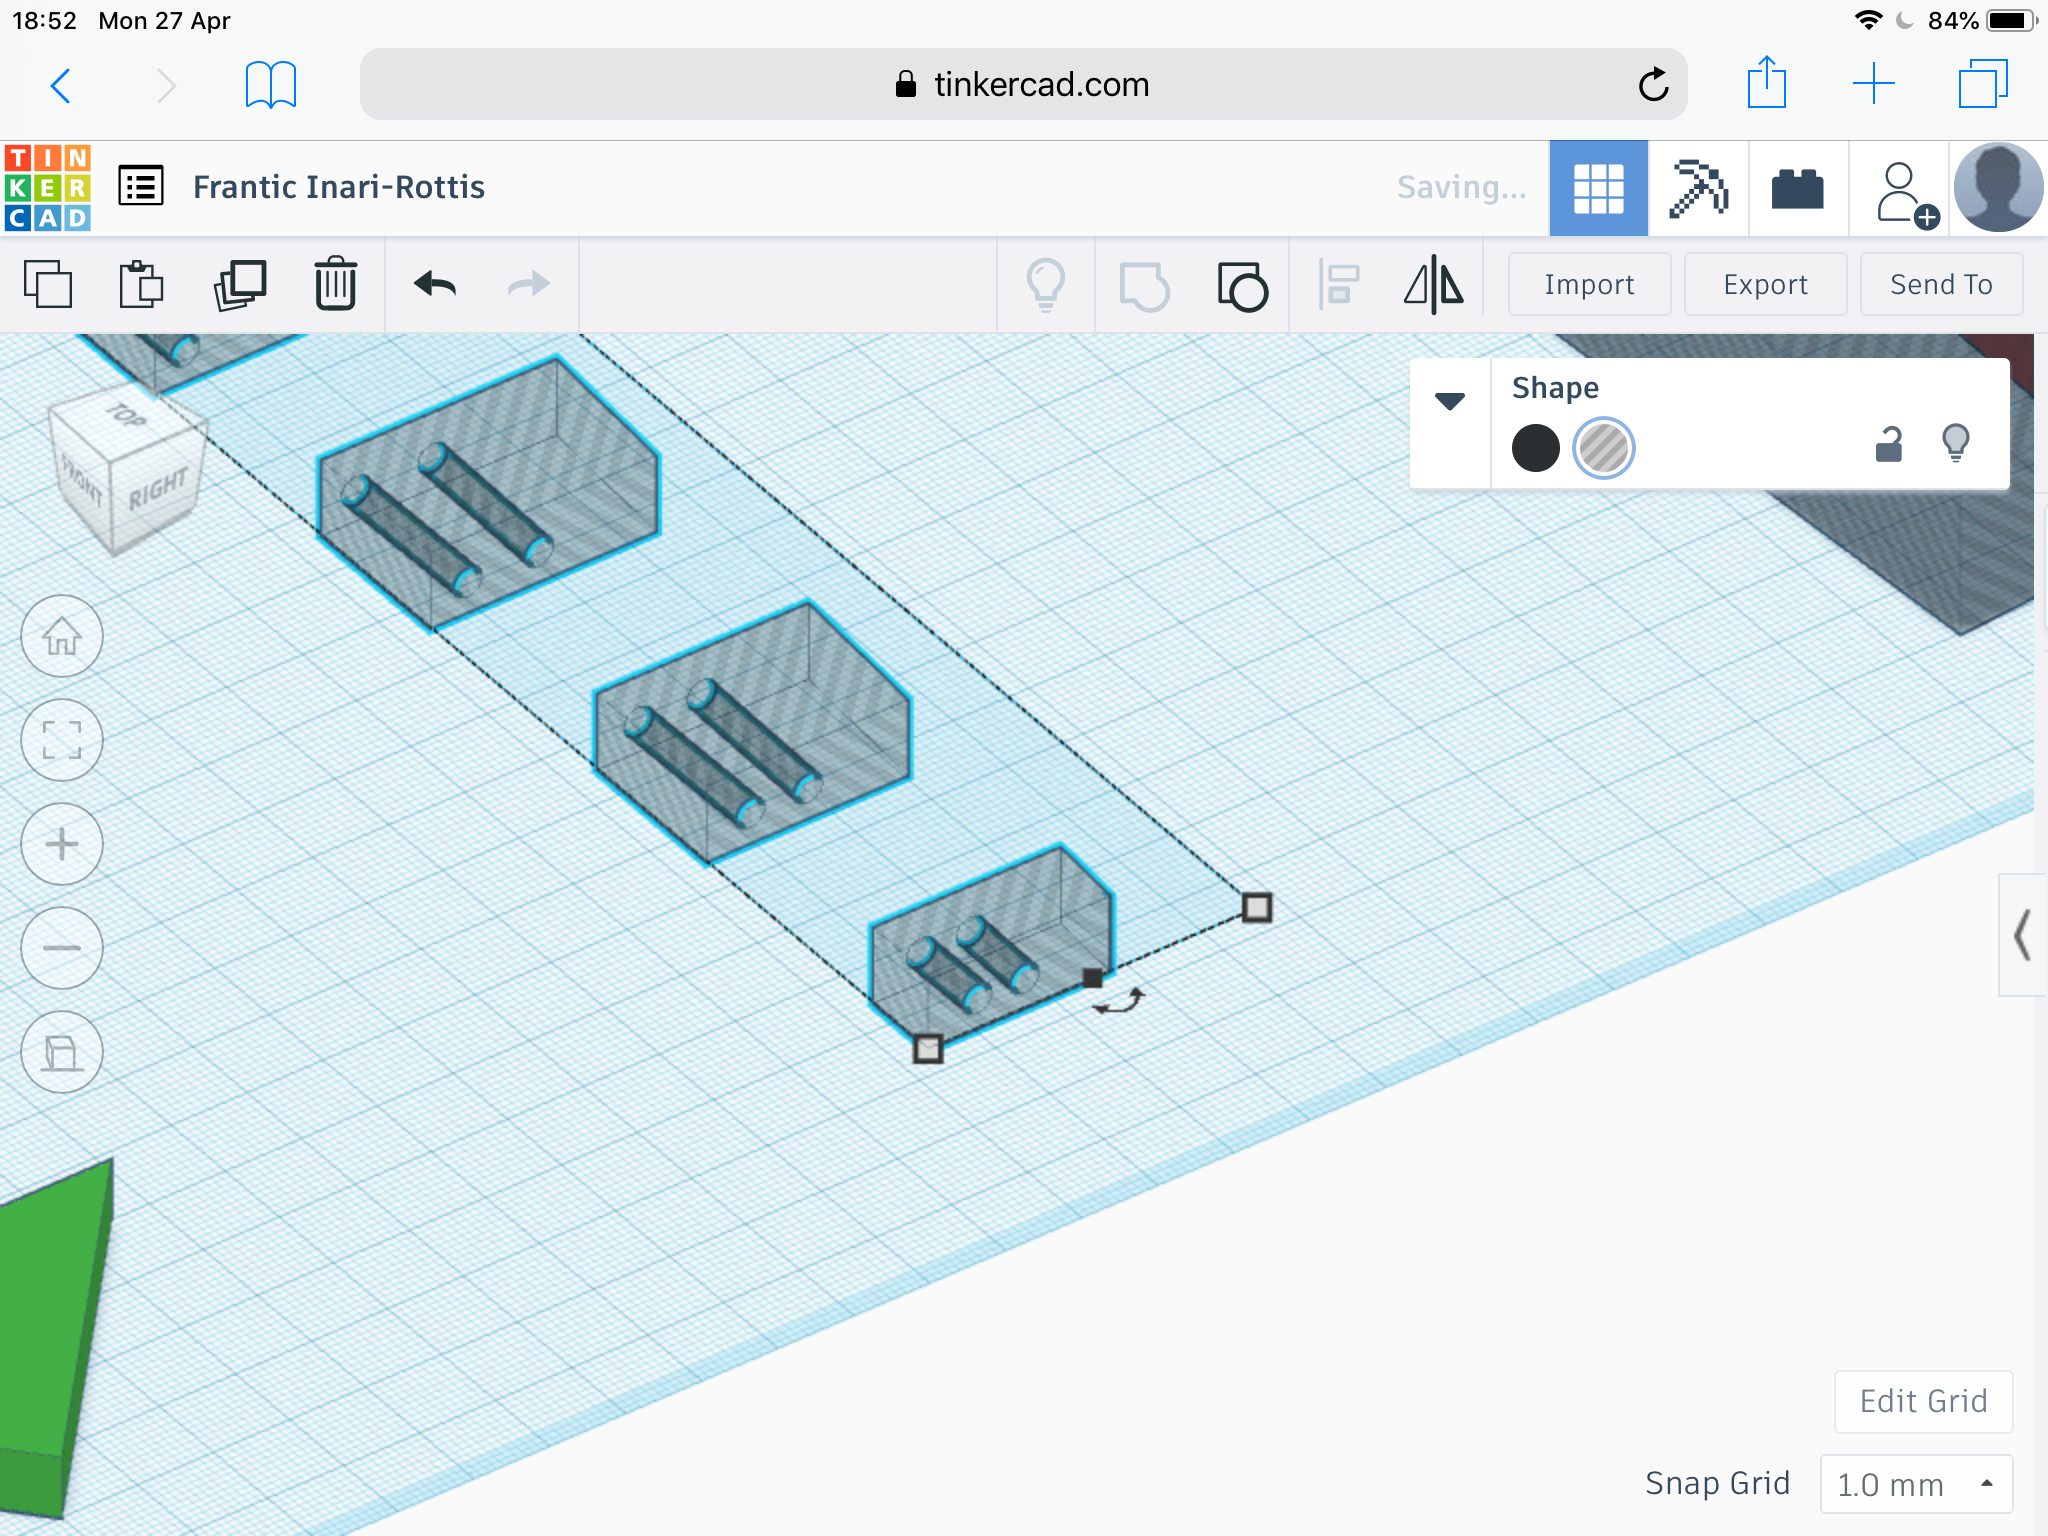Open the Snap Grid dropdown

click(x=1916, y=1484)
